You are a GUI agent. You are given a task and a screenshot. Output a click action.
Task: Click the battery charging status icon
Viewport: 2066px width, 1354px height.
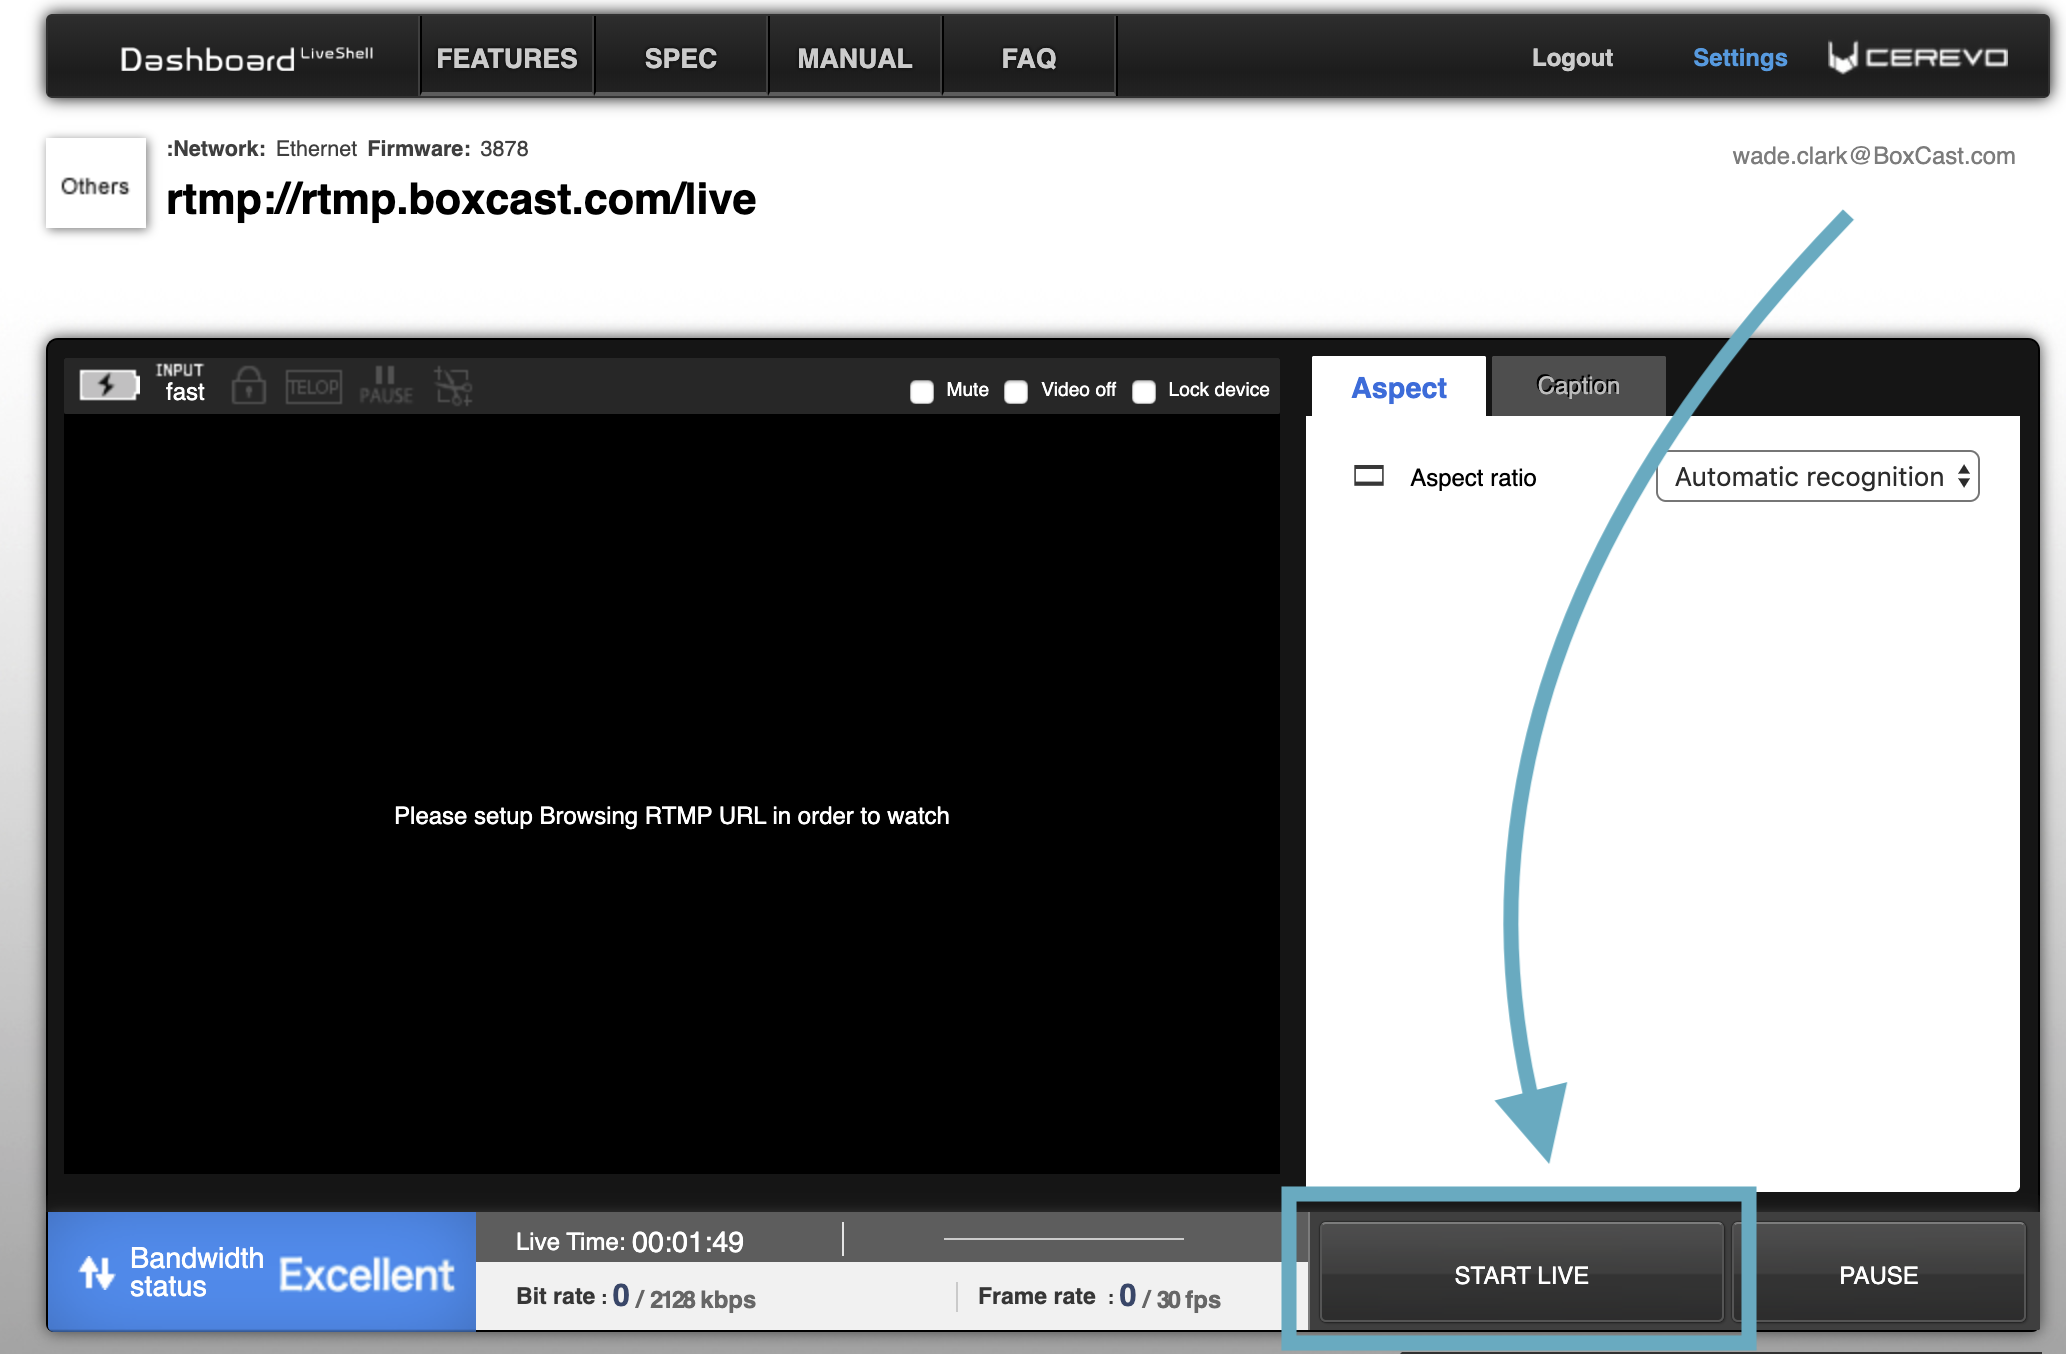click(108, 385)
